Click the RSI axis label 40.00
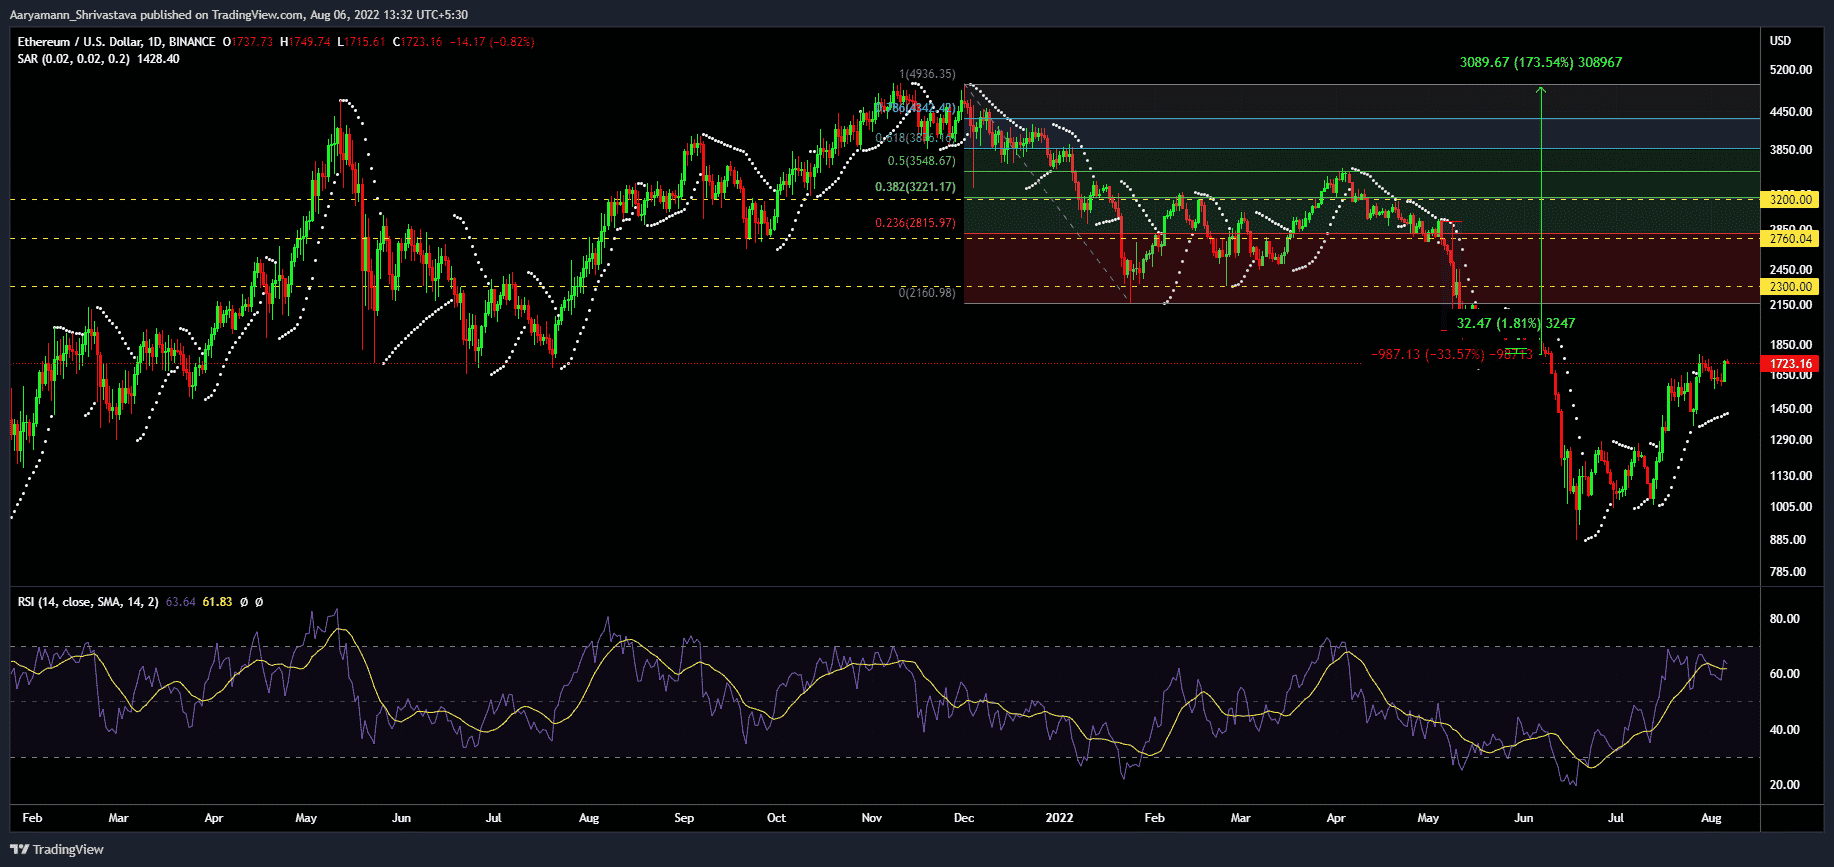 (x=1785, y=730)
